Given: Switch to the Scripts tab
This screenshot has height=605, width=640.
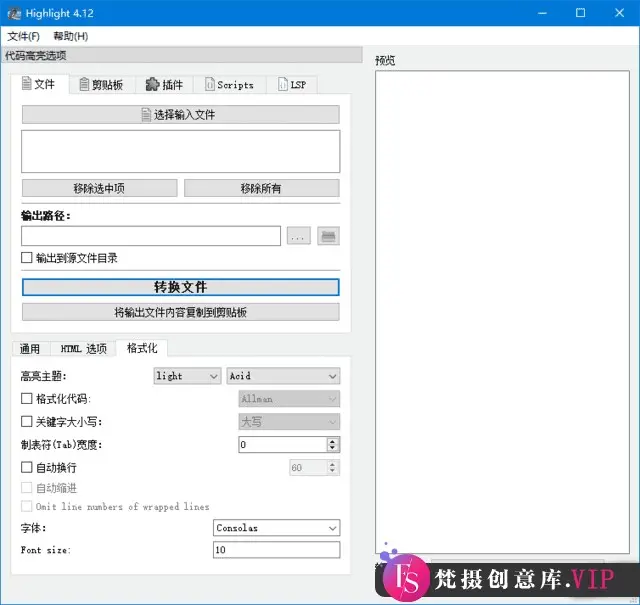Looking at the screenshot, I should [229, 85].
